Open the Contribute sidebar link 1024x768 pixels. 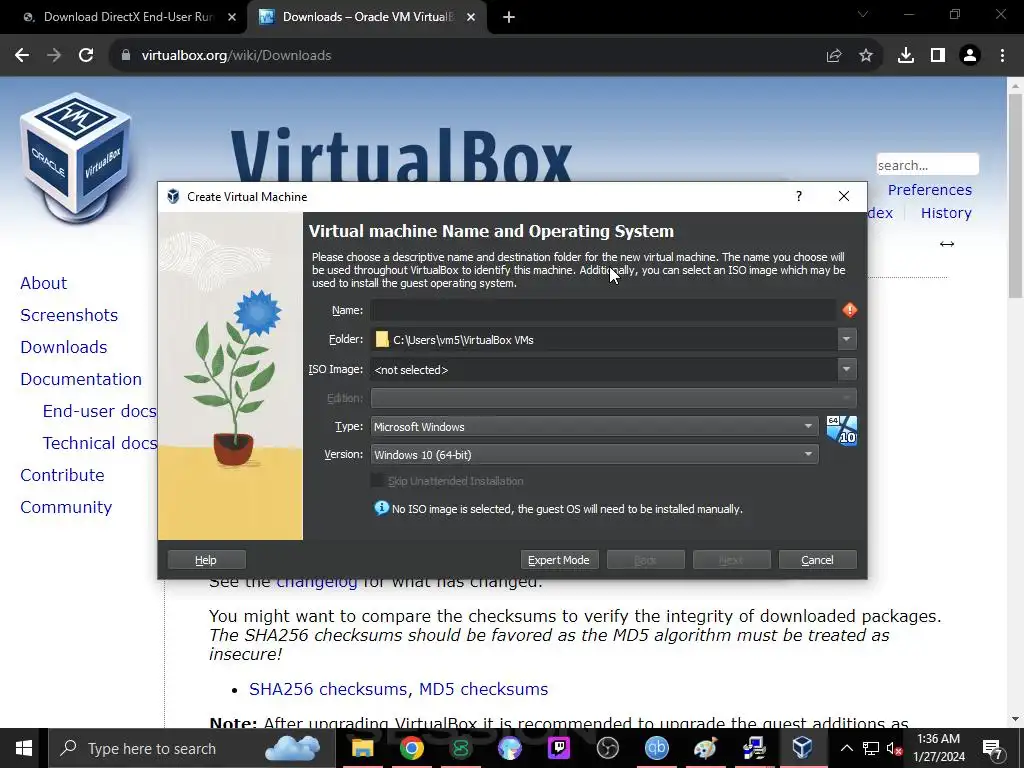click(62, 475)
